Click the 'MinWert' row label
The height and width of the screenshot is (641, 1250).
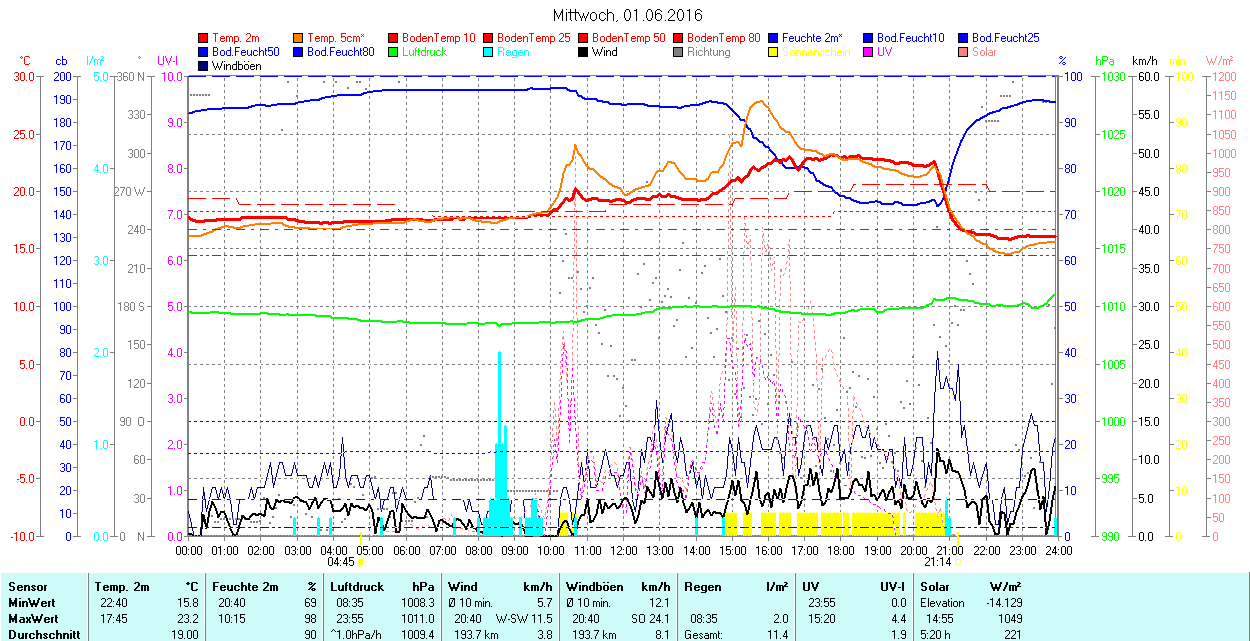[31, 603]
